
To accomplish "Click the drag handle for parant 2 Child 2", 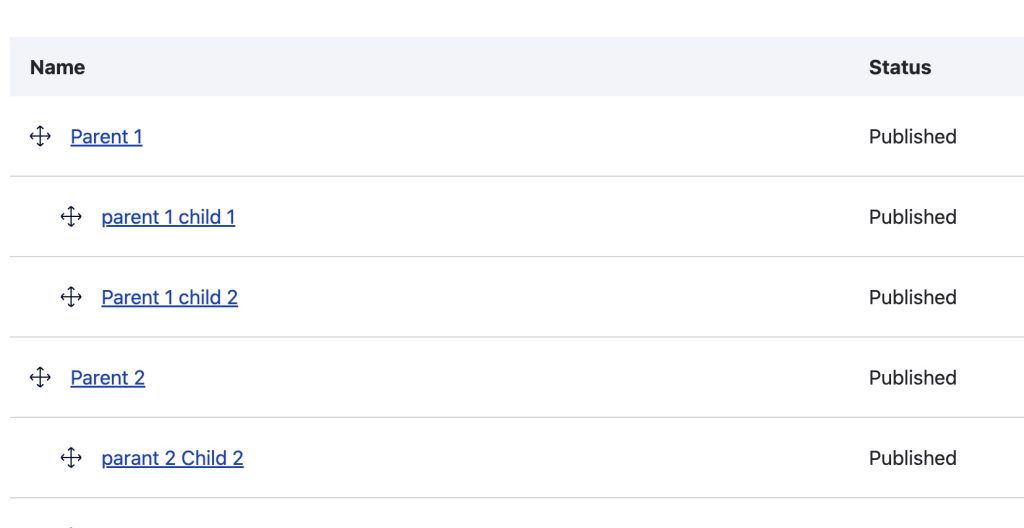I will coord(71,458).
